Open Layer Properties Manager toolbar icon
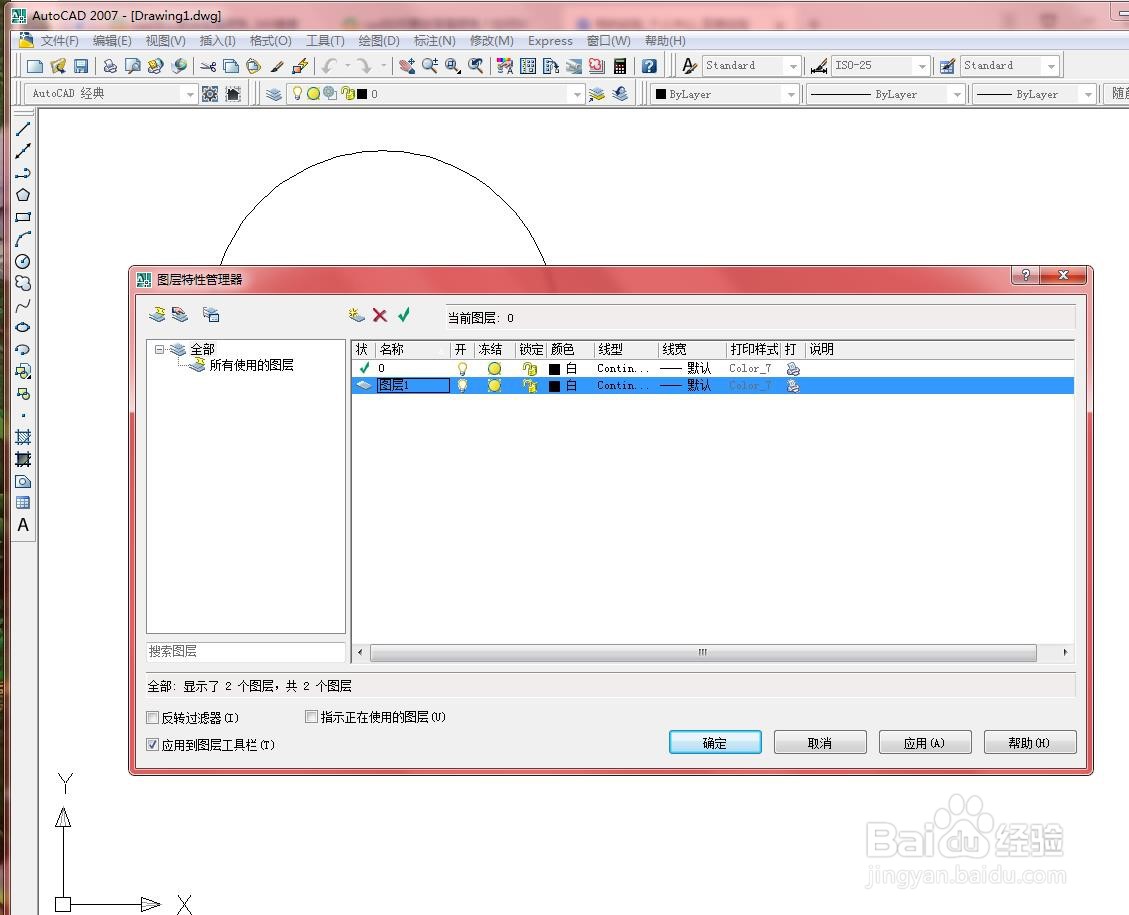This screenshot has width=1129, height=915. [274, 94]
